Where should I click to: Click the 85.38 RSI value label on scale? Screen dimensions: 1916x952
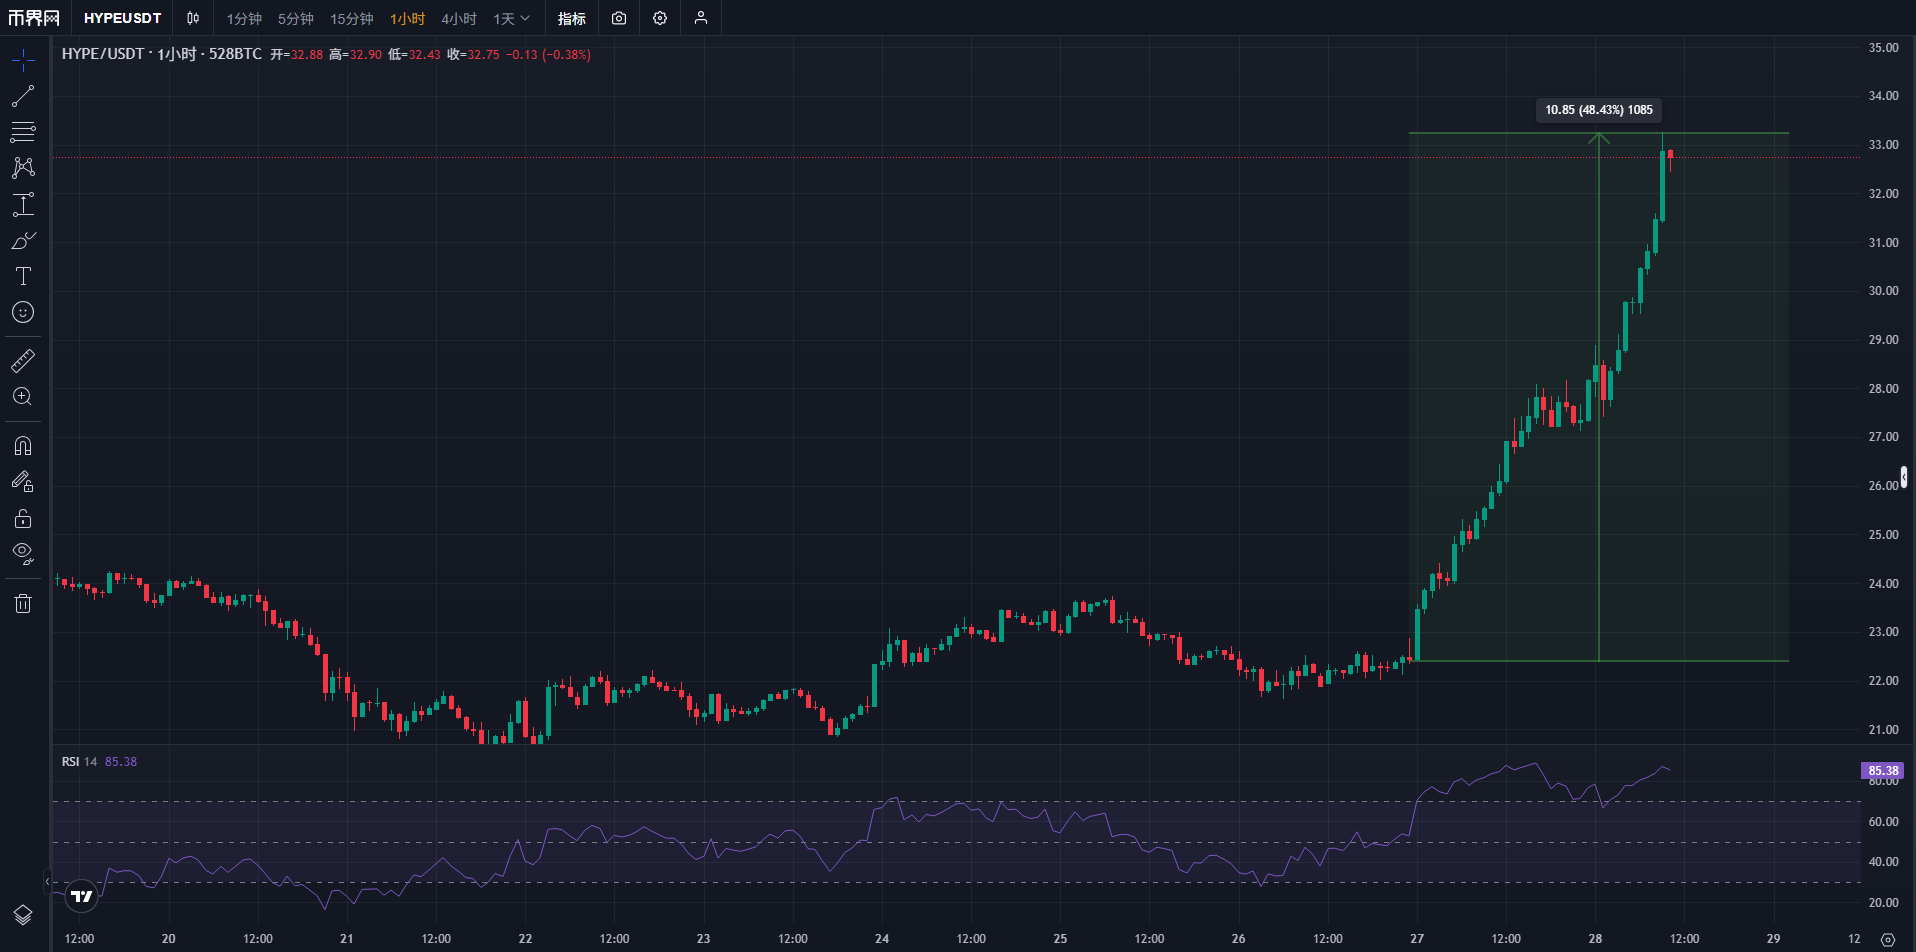1882,770
